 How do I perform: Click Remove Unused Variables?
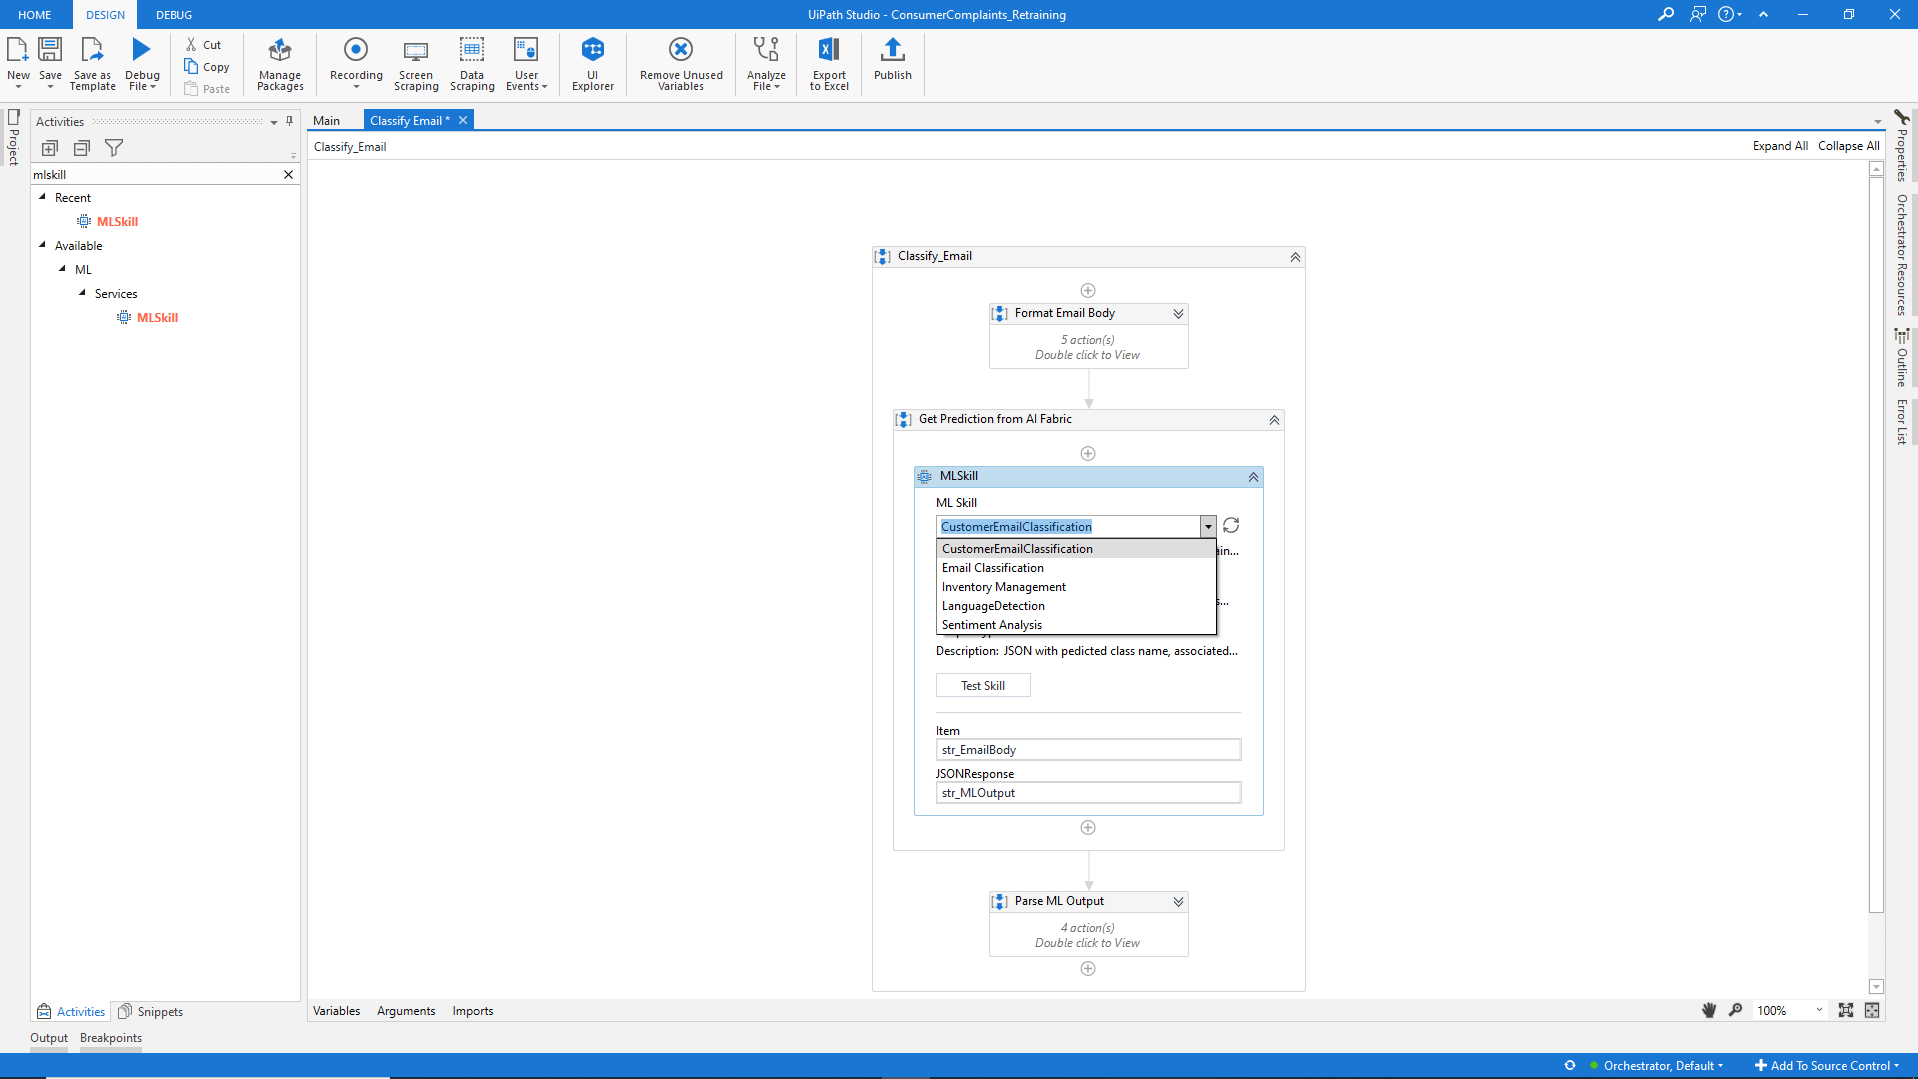coord(681,64)
